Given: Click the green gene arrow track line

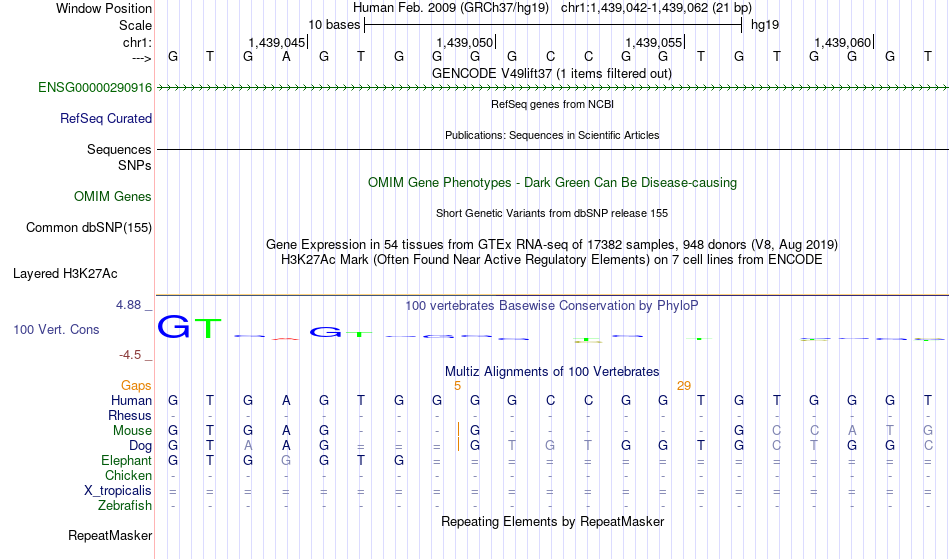Looking at the screenshot, I should pyautogui.click(x=552, y=88).
